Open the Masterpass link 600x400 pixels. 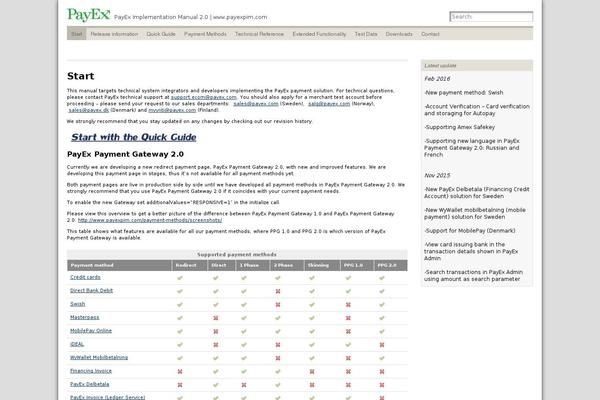click(x=85, y=317)
